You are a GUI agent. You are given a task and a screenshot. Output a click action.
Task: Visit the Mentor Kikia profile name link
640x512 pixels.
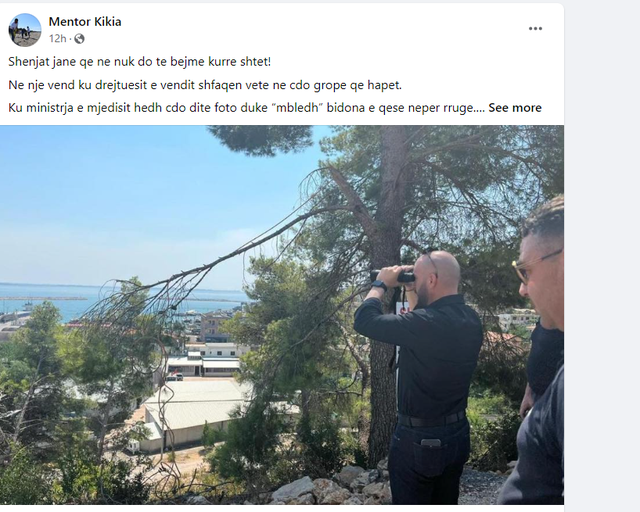(85, 22)
